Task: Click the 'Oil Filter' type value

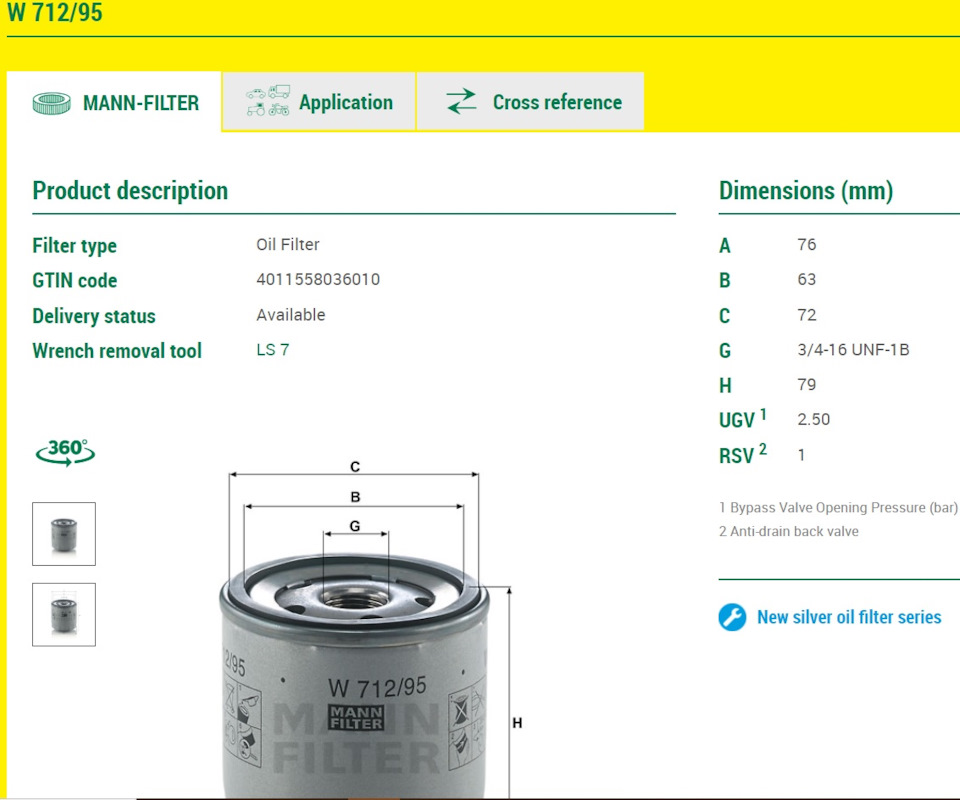Action: tap(288, 245)
